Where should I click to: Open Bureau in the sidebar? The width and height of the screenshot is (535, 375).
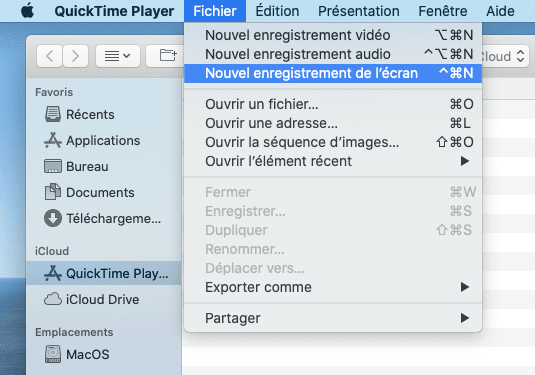[x=104, y=167]
